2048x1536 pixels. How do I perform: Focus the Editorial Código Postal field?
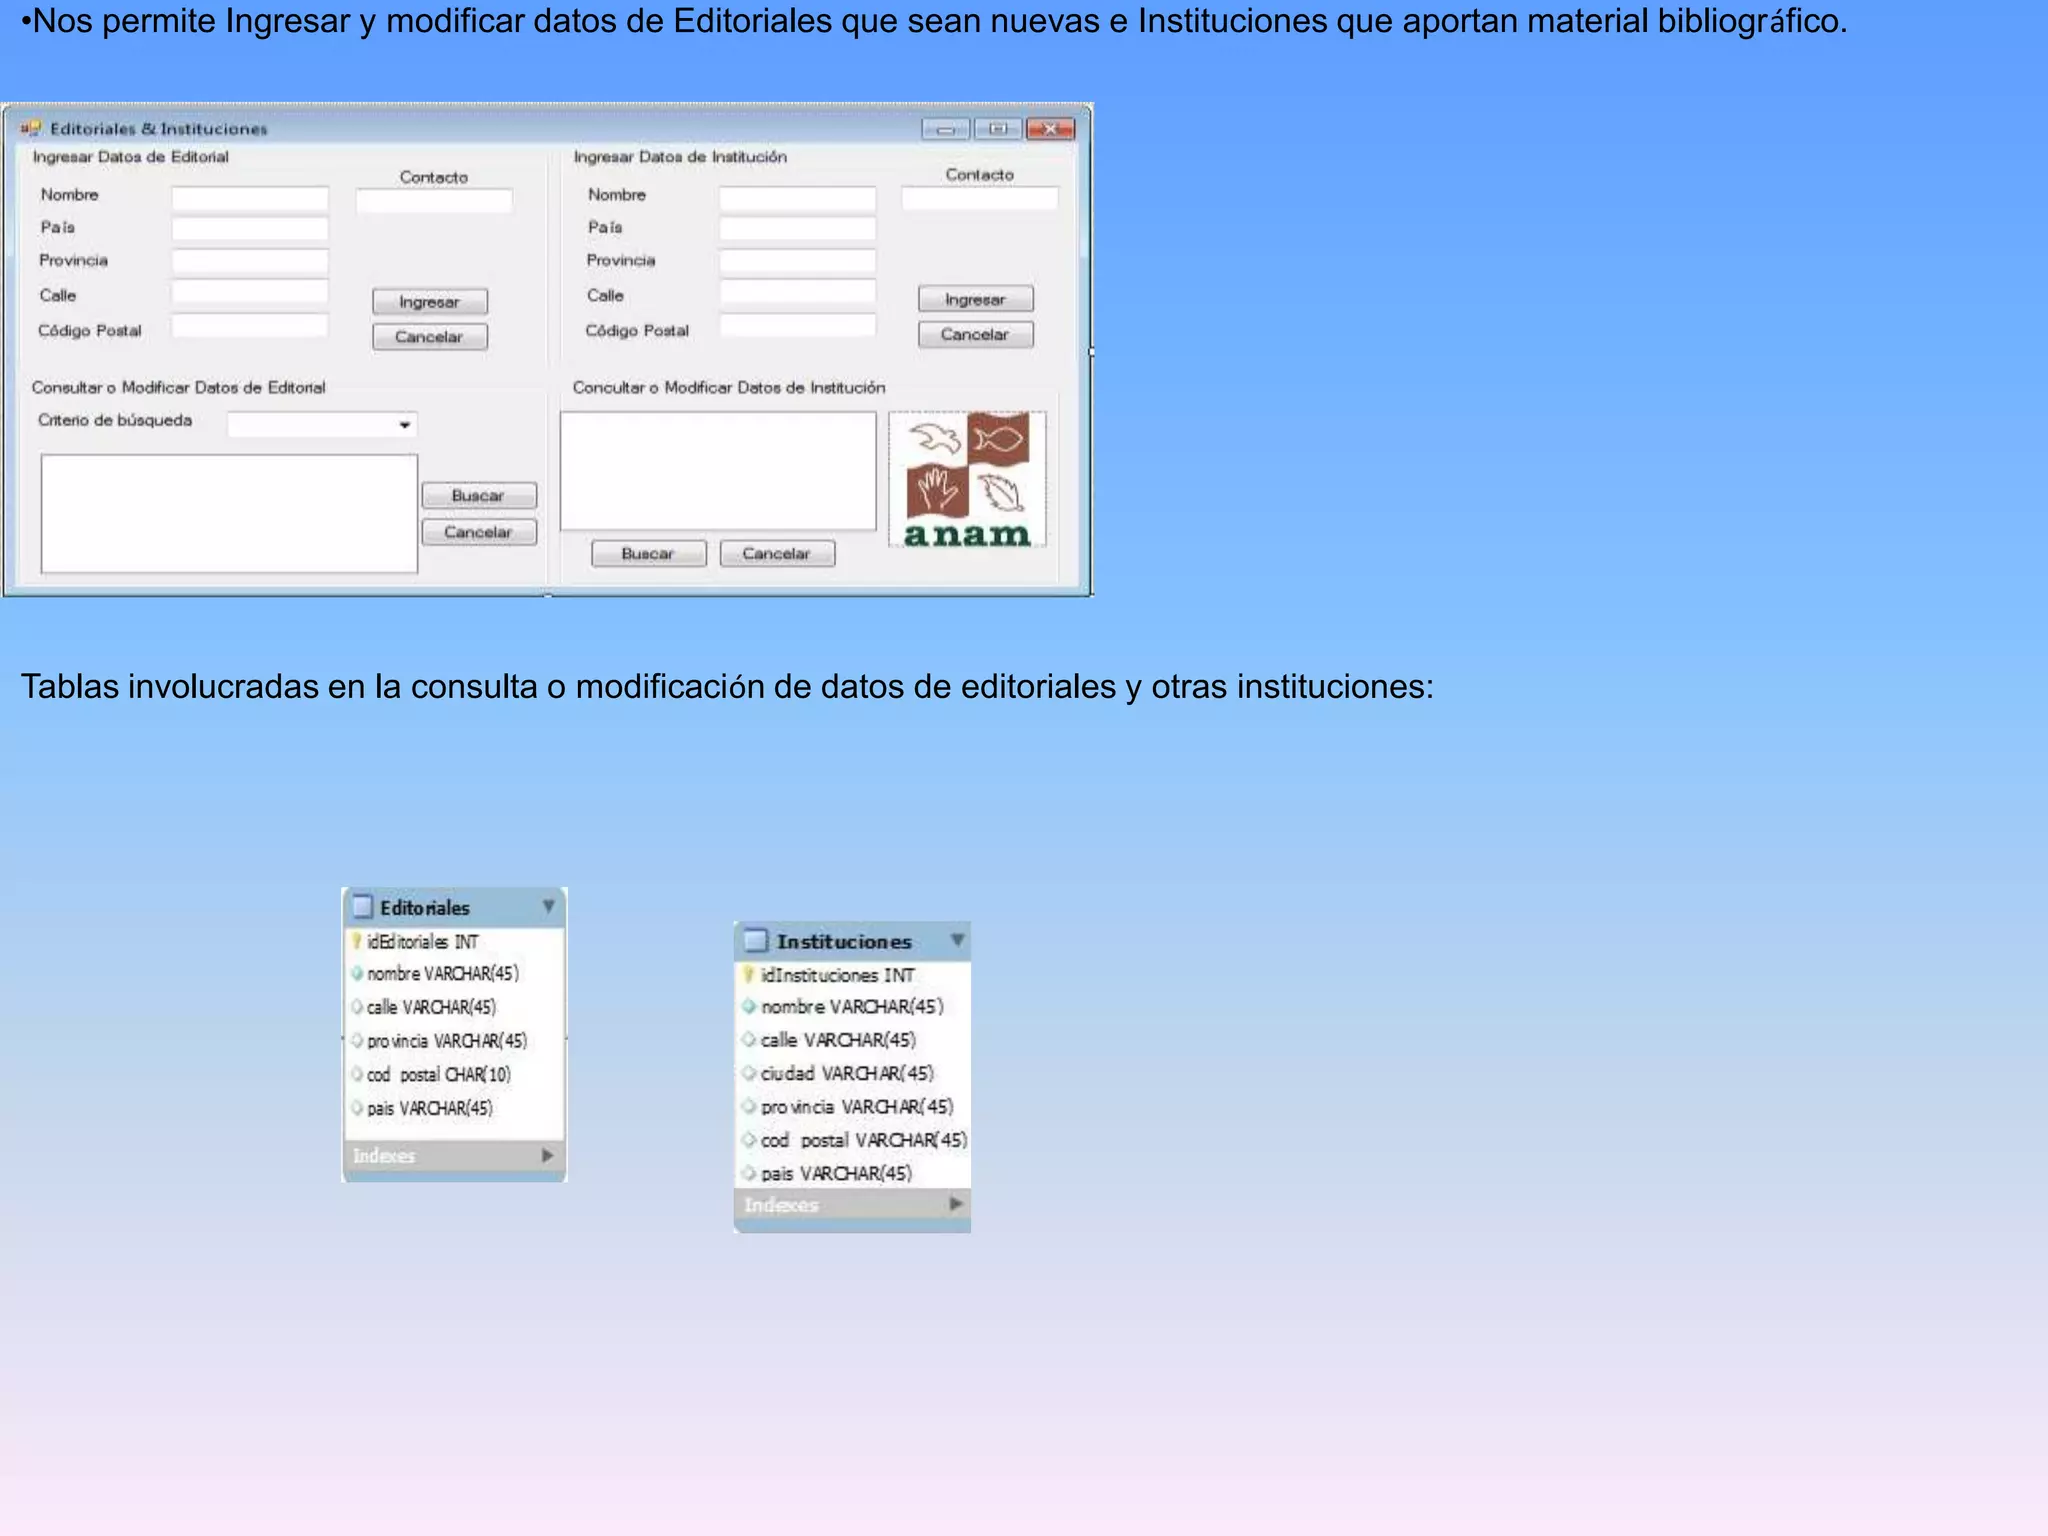click(x=250, y=325)
